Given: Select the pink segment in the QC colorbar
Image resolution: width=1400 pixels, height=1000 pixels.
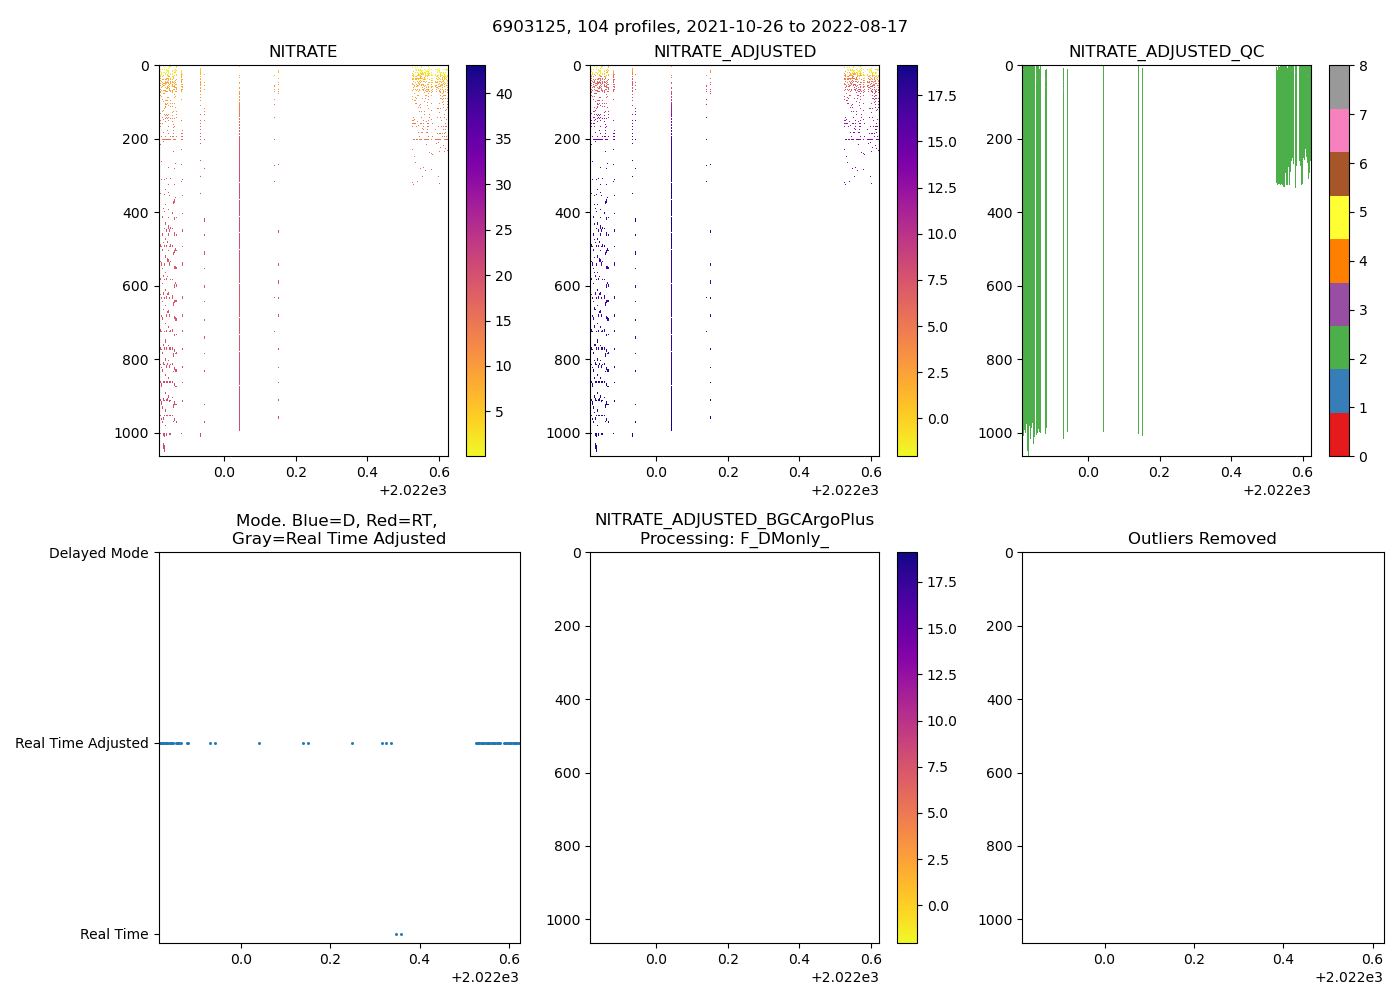Looking at the screenshot, I should (x=1338, y=130).
